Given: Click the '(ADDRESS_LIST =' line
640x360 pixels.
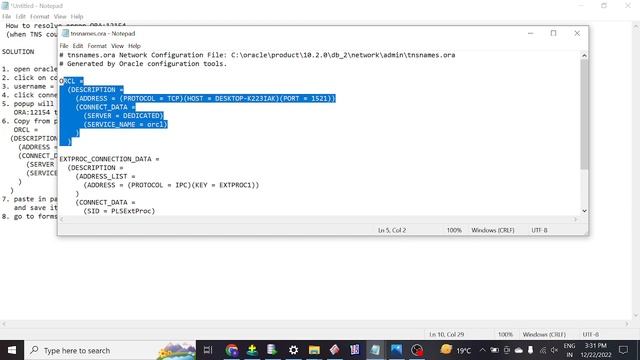Looking at the screenshot, I should tap(105, 176).
